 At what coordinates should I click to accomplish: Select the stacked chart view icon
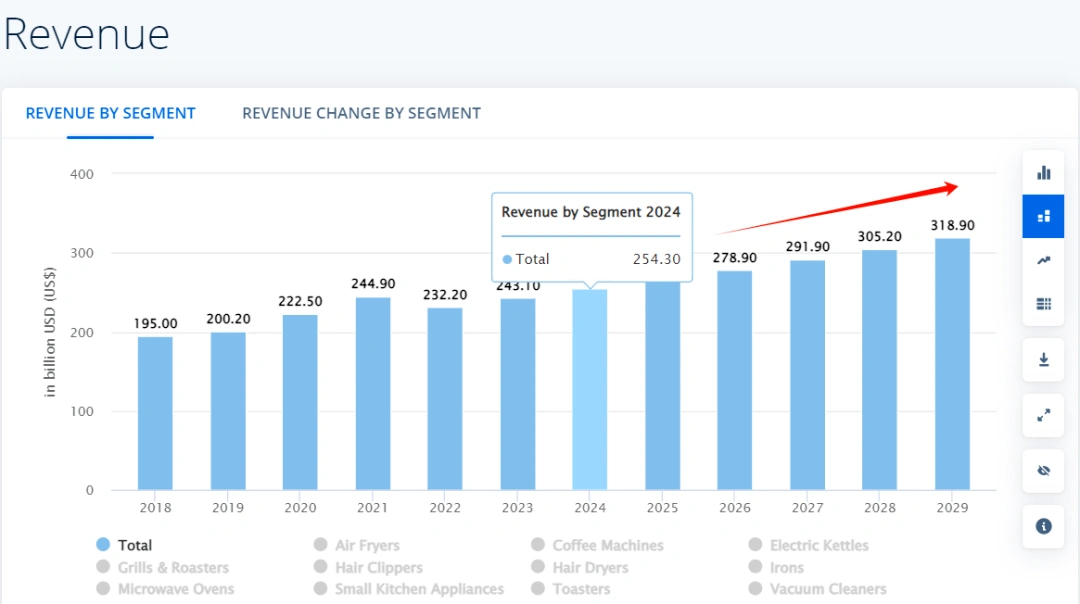click(1043, 216)
